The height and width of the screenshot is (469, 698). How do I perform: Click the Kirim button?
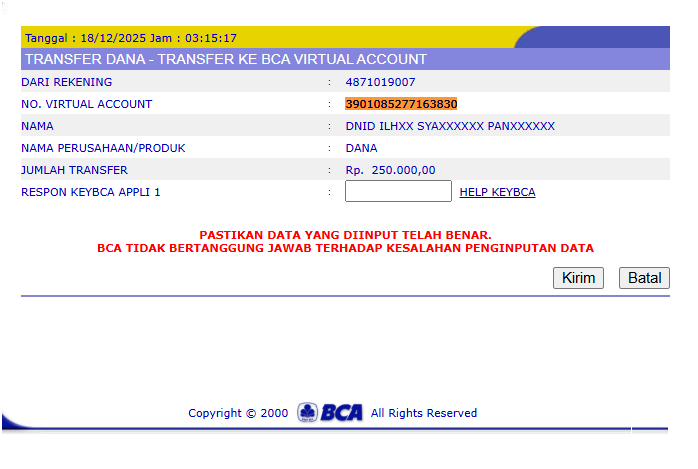578,278
